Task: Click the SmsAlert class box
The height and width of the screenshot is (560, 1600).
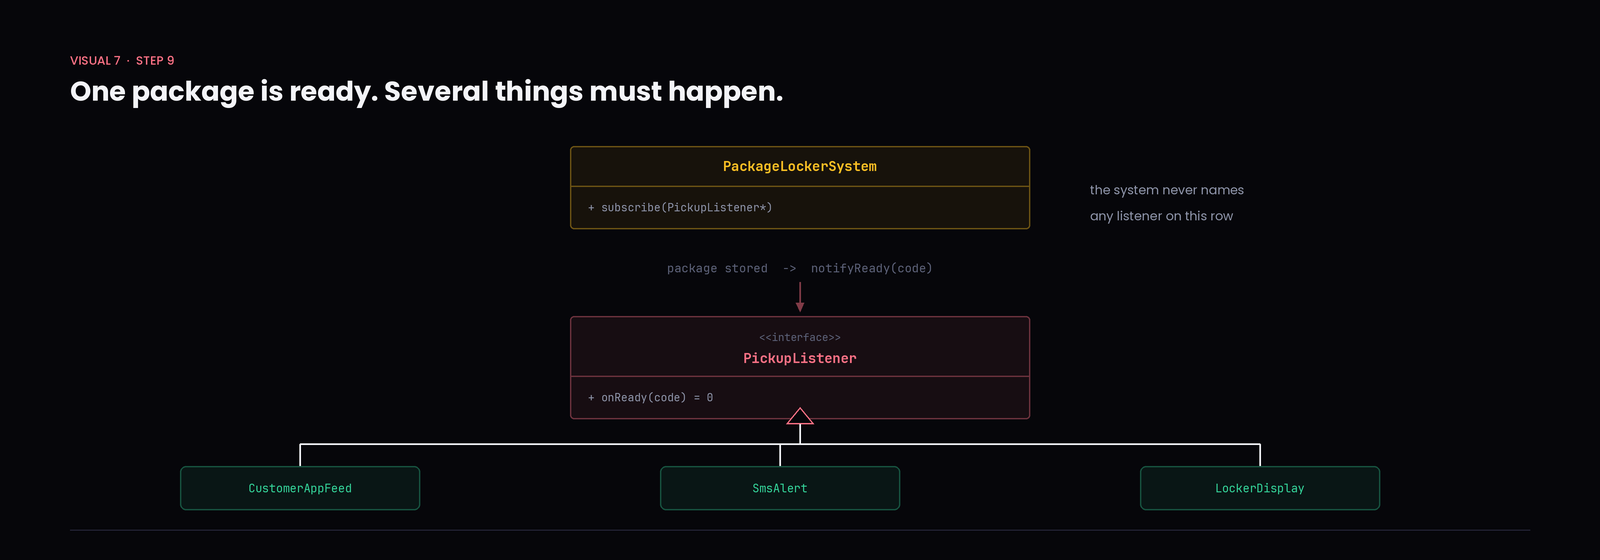Action: (x=780, y=488)
